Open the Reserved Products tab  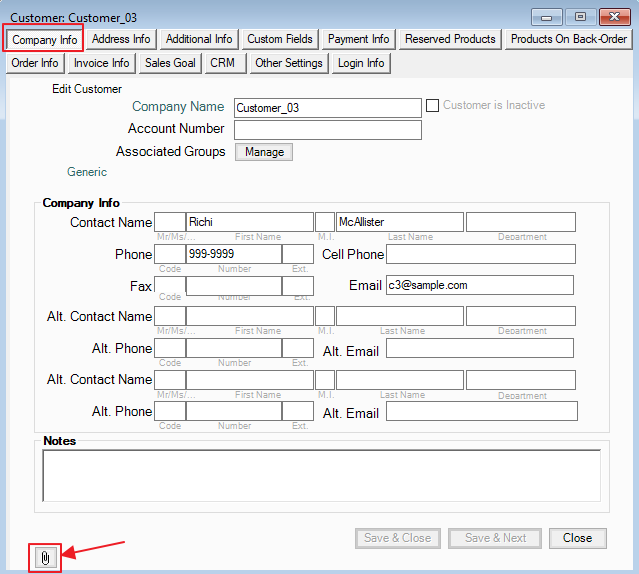[x=450, y=39]
